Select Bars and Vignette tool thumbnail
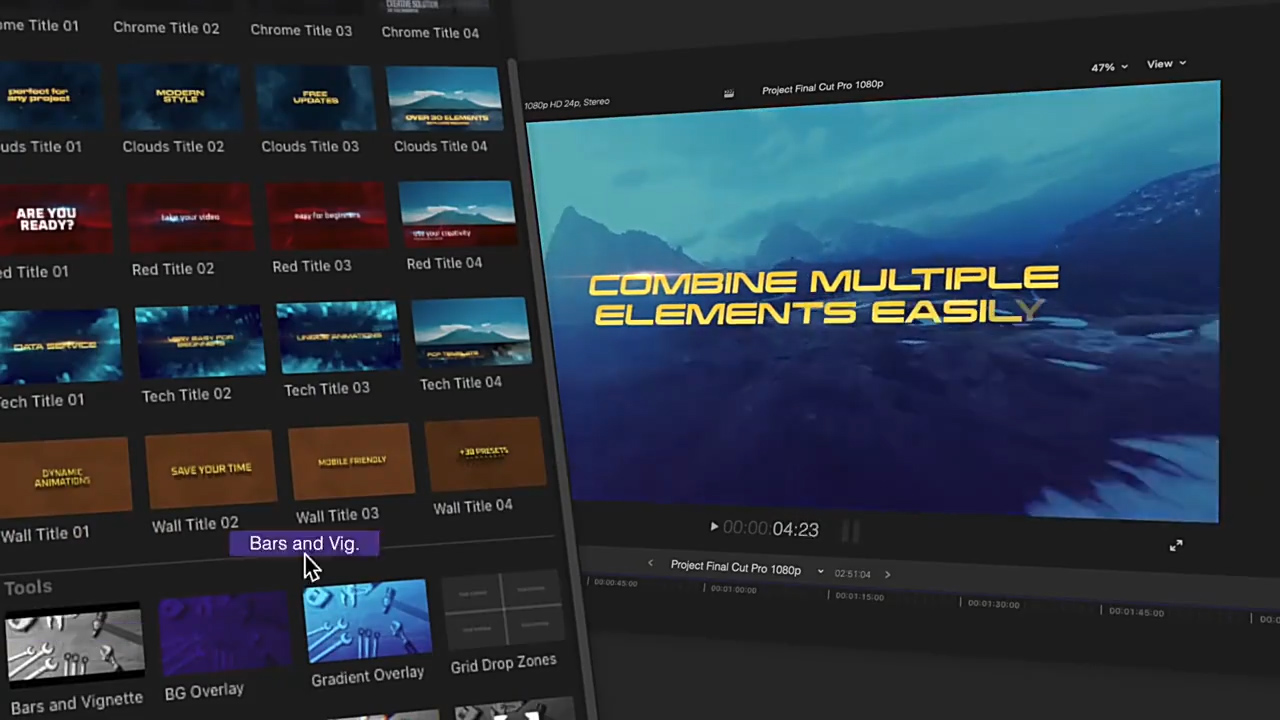1280x720 pixels. coord(74,647)
